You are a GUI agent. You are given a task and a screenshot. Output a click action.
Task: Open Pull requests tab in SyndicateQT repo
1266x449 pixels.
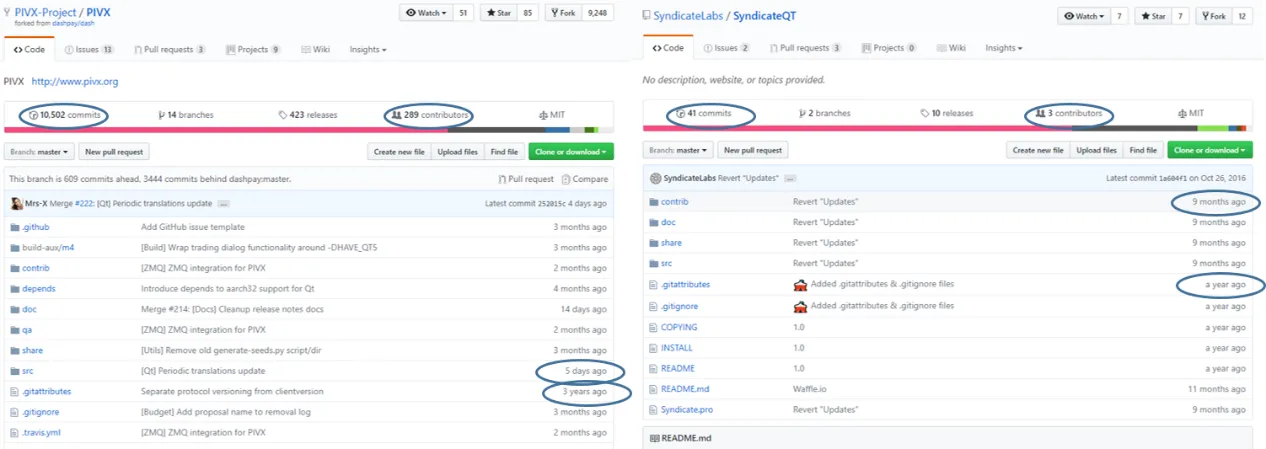click(x=805, y=48)
